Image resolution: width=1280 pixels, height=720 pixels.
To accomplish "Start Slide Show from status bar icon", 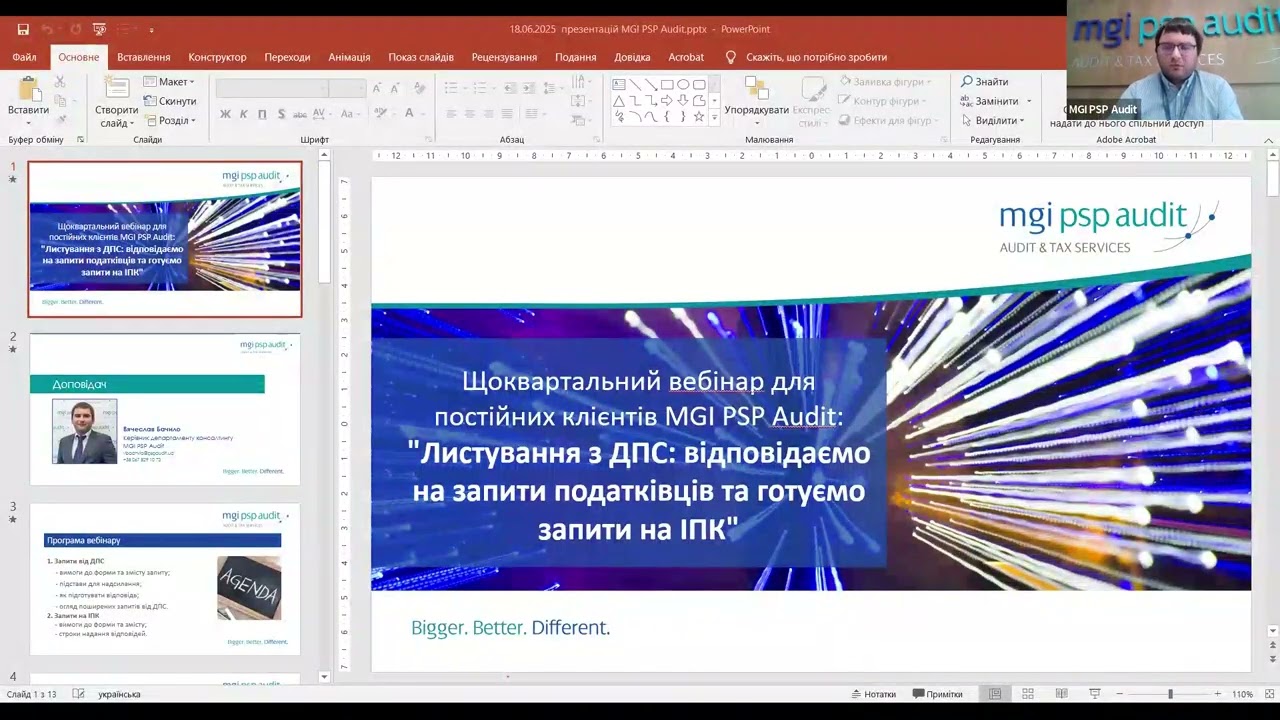I will coord(1095,694).
